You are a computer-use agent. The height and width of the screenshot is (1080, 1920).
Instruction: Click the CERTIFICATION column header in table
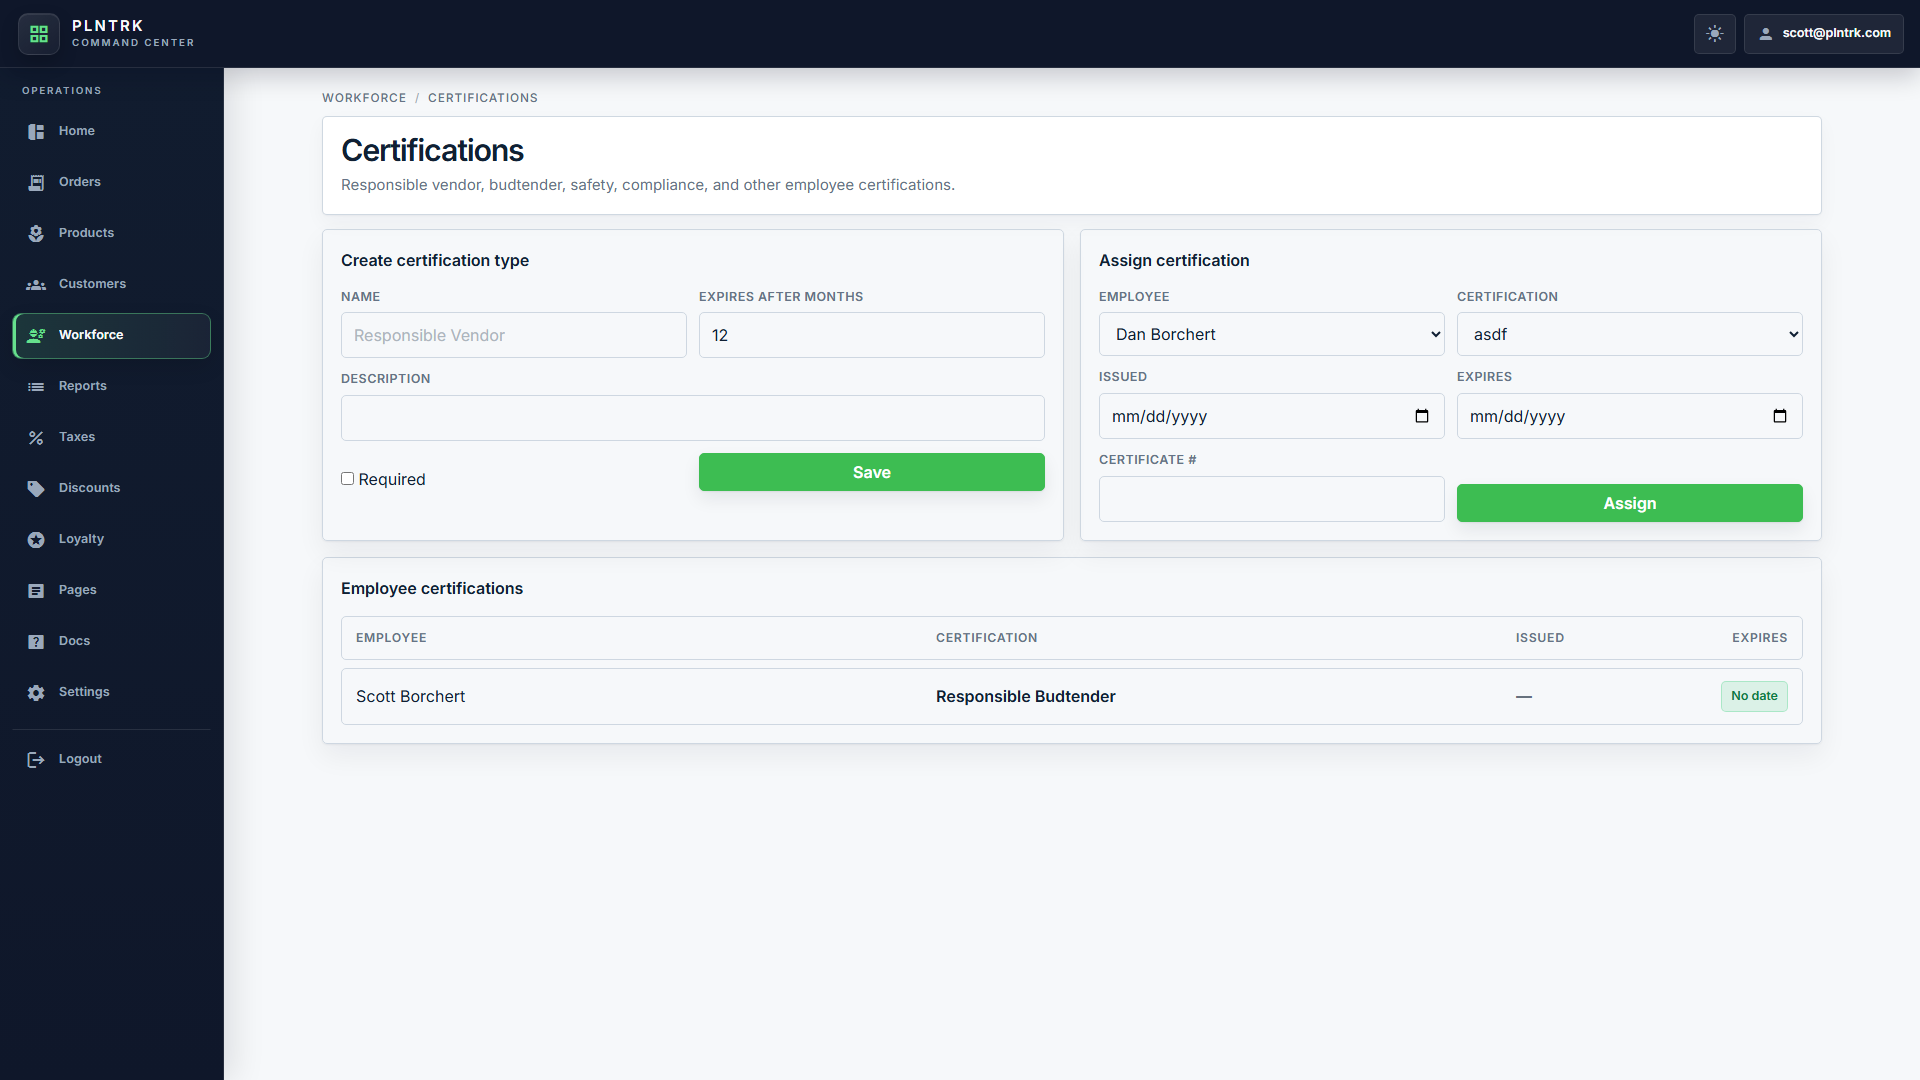click(986, 638)
